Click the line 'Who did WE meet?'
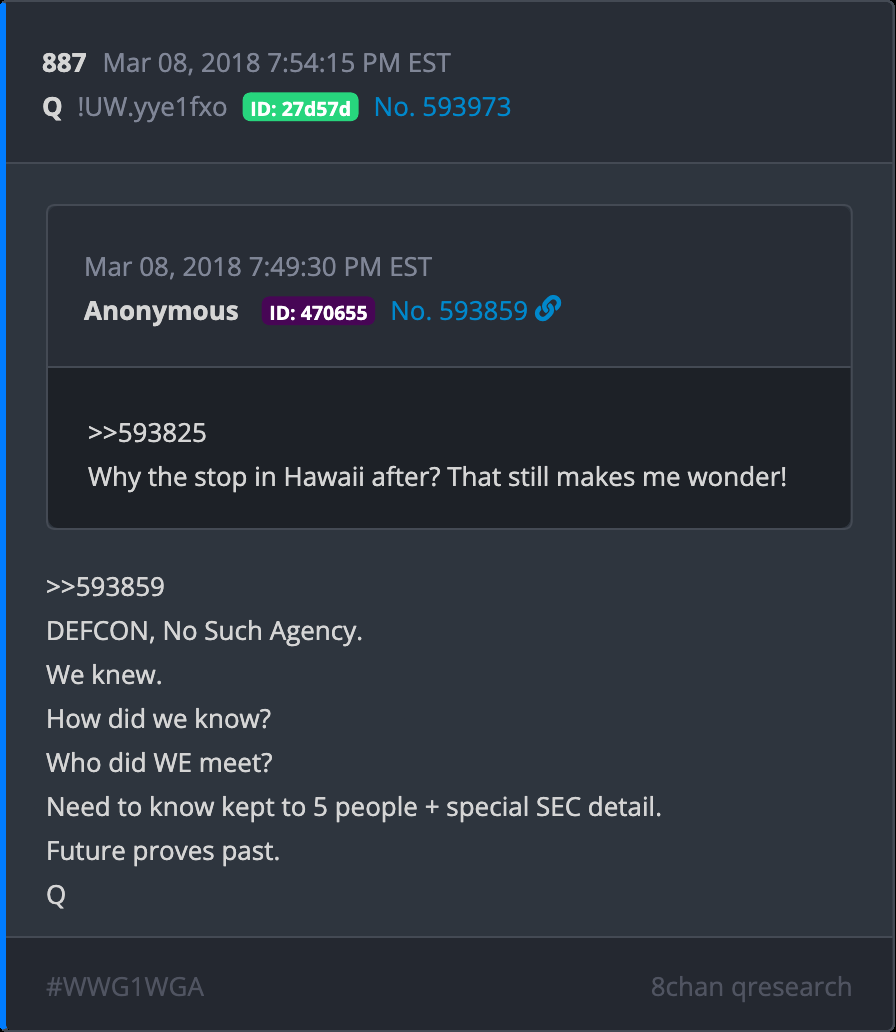The width and height of the screenshot is (896, 1032). coord(159,763)
